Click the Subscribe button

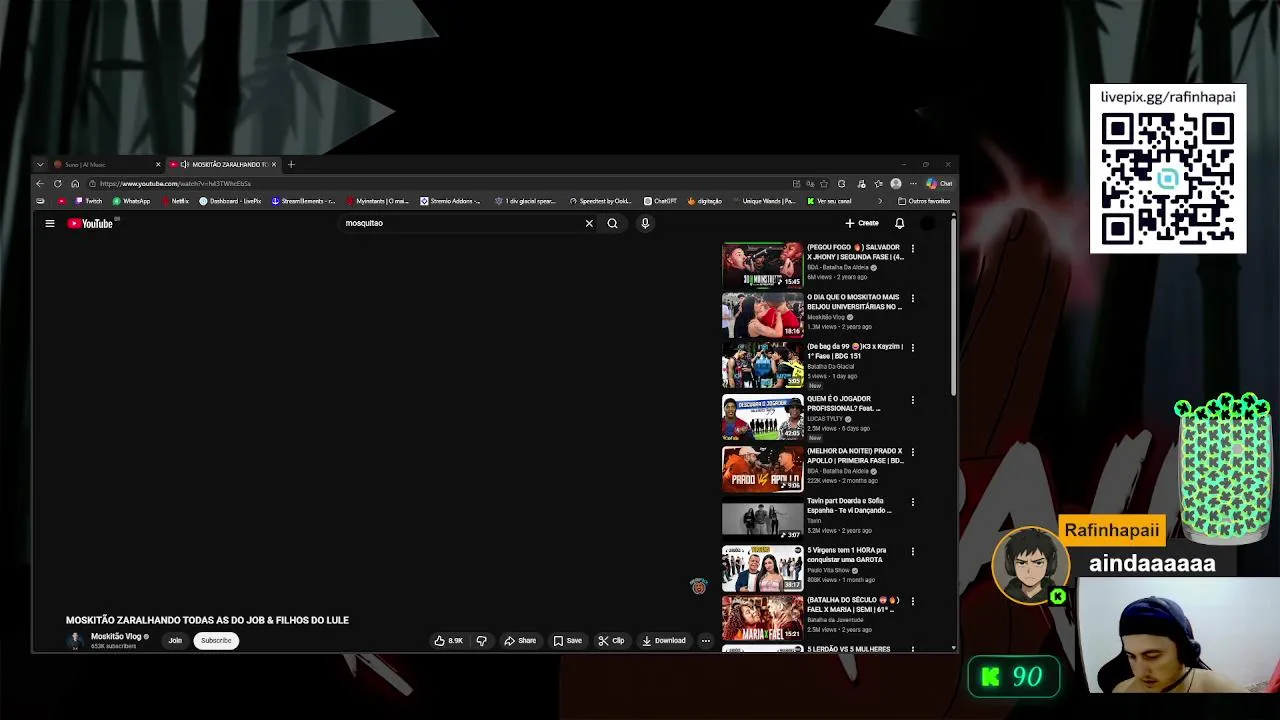point(216,641)
